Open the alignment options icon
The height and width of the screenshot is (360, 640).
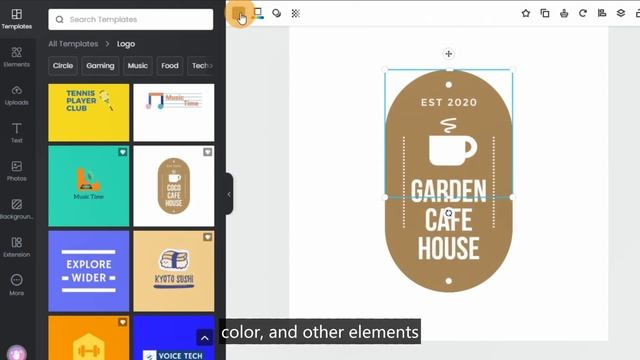point(602,13)
